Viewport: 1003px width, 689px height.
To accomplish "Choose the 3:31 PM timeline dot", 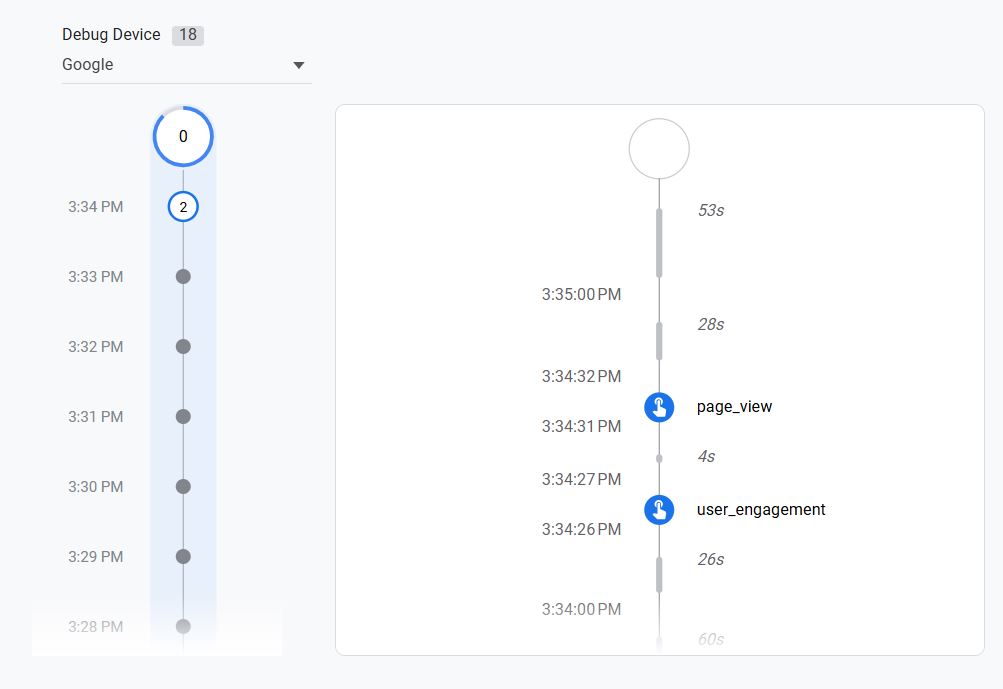I will [x=183, y=417].
